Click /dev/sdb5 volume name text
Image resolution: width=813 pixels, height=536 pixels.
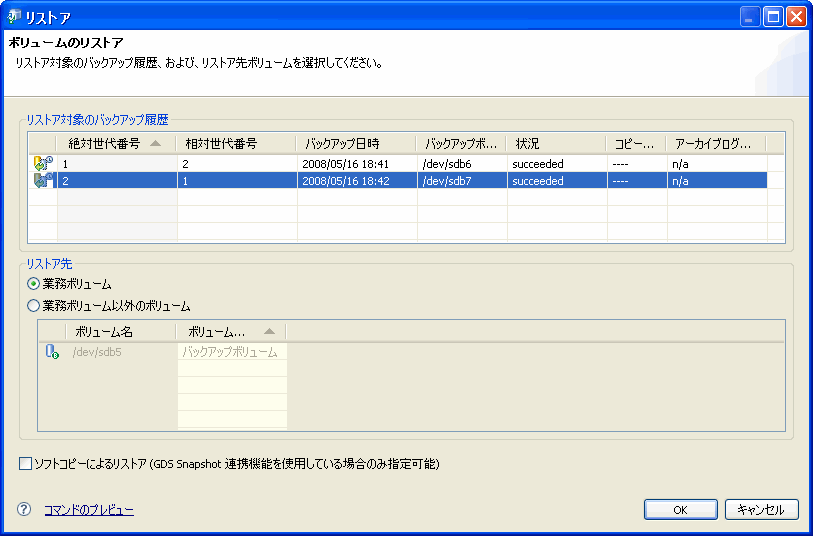point(97,352)
